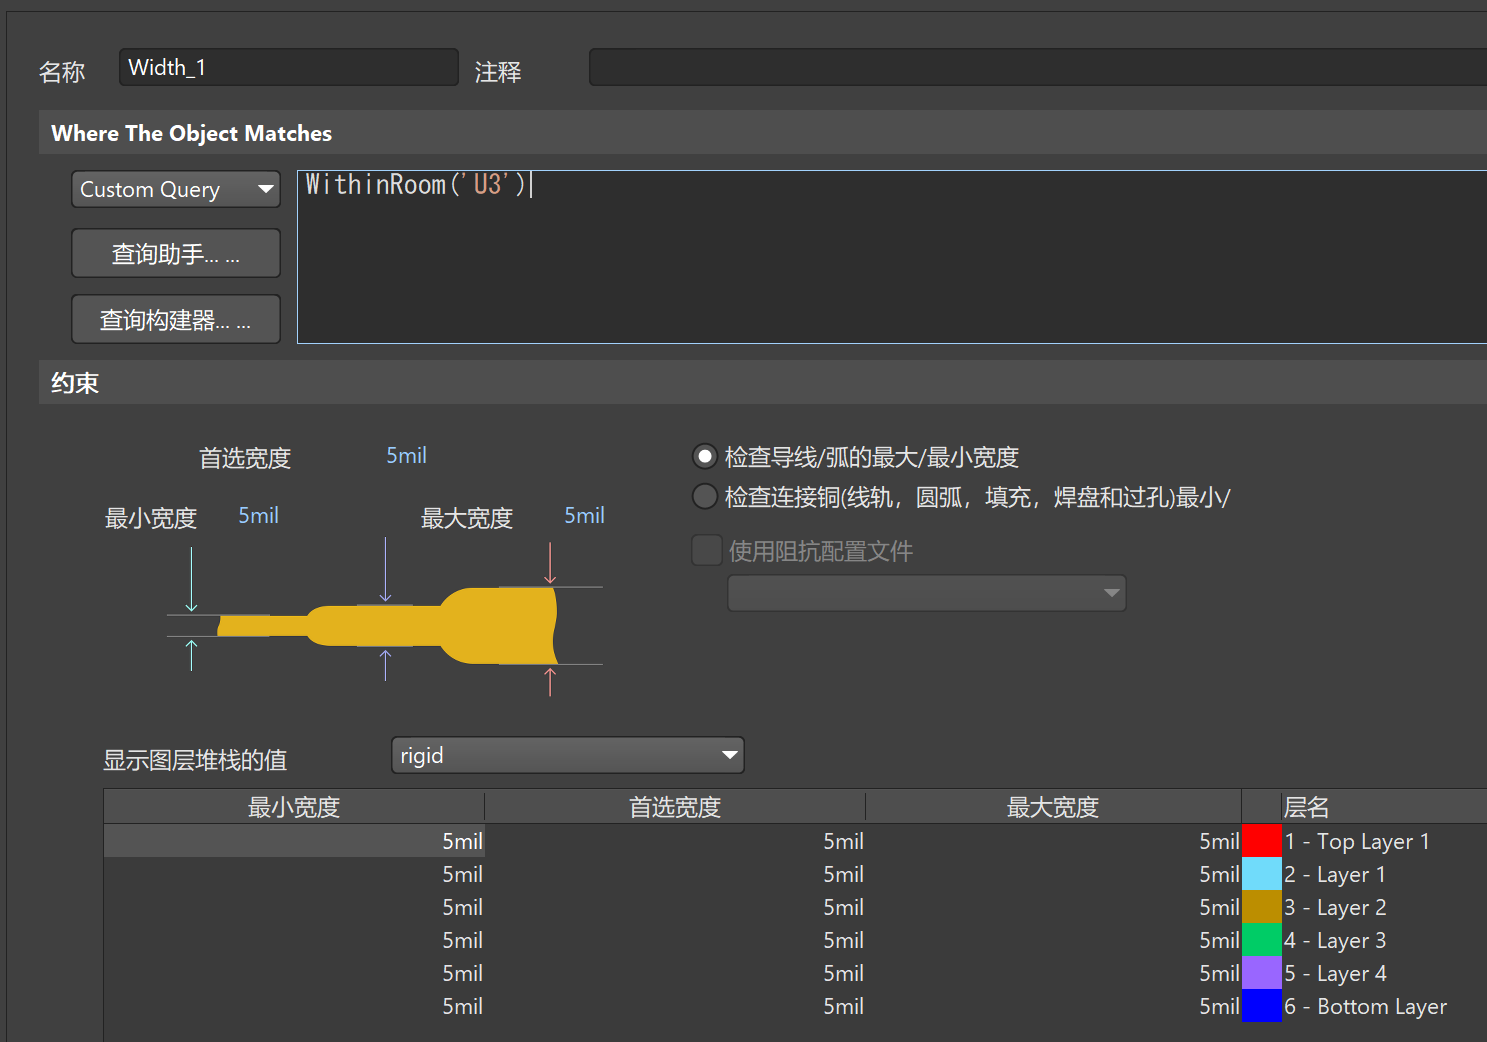Screen dimensions: 1487x1042
Task: Click the 查询构建器 query builder button
Action: pyautogui.click(x=176, y=320)
